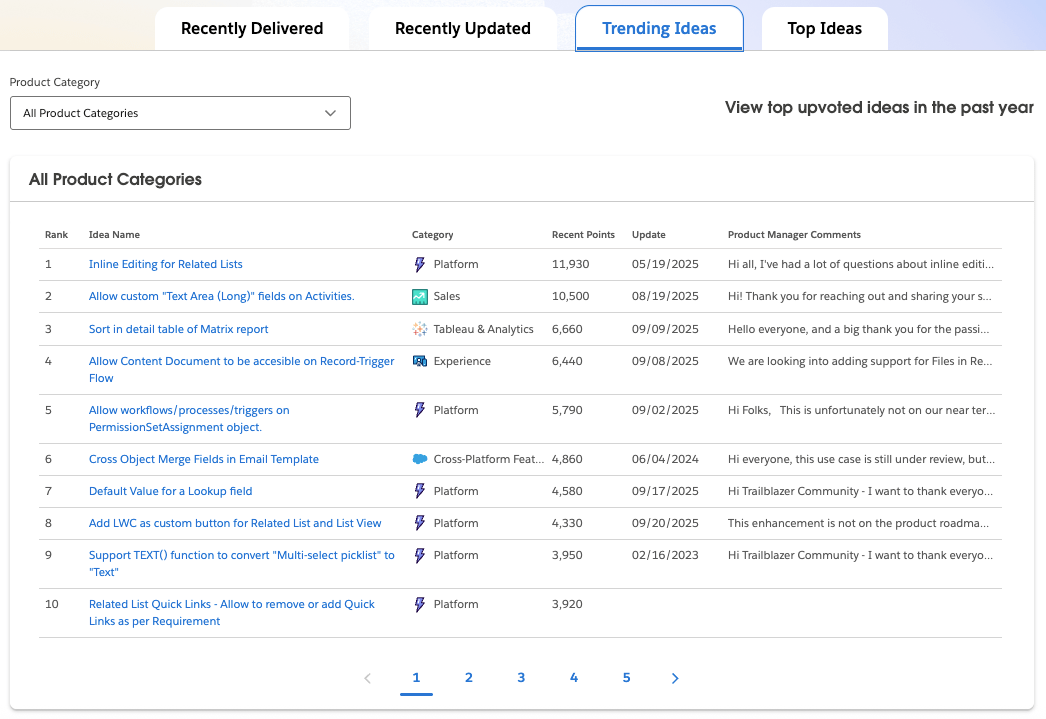Screen dimensions: 1046x719
Task: Click the Cross-Platform cloud icon in row 6
Action: click(420, 459)
